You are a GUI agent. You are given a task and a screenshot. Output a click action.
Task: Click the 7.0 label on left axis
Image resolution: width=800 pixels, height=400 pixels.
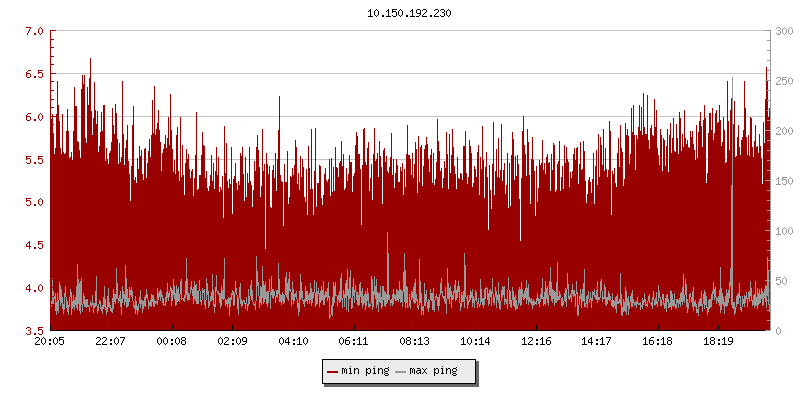[34, 31]
